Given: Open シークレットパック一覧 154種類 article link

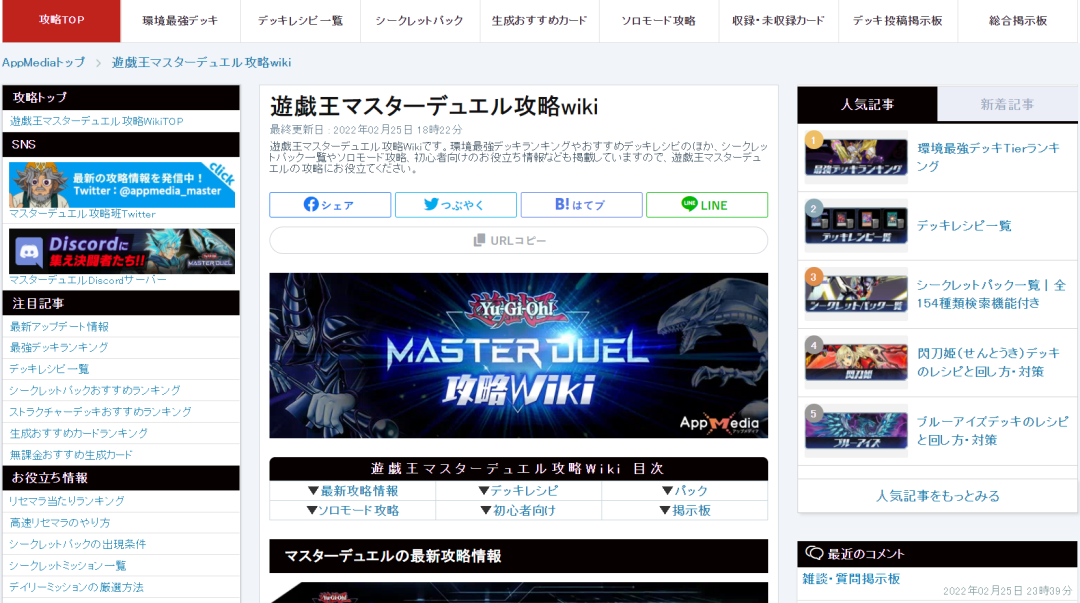Looking at the screenshot, I should tap(991, 294).
